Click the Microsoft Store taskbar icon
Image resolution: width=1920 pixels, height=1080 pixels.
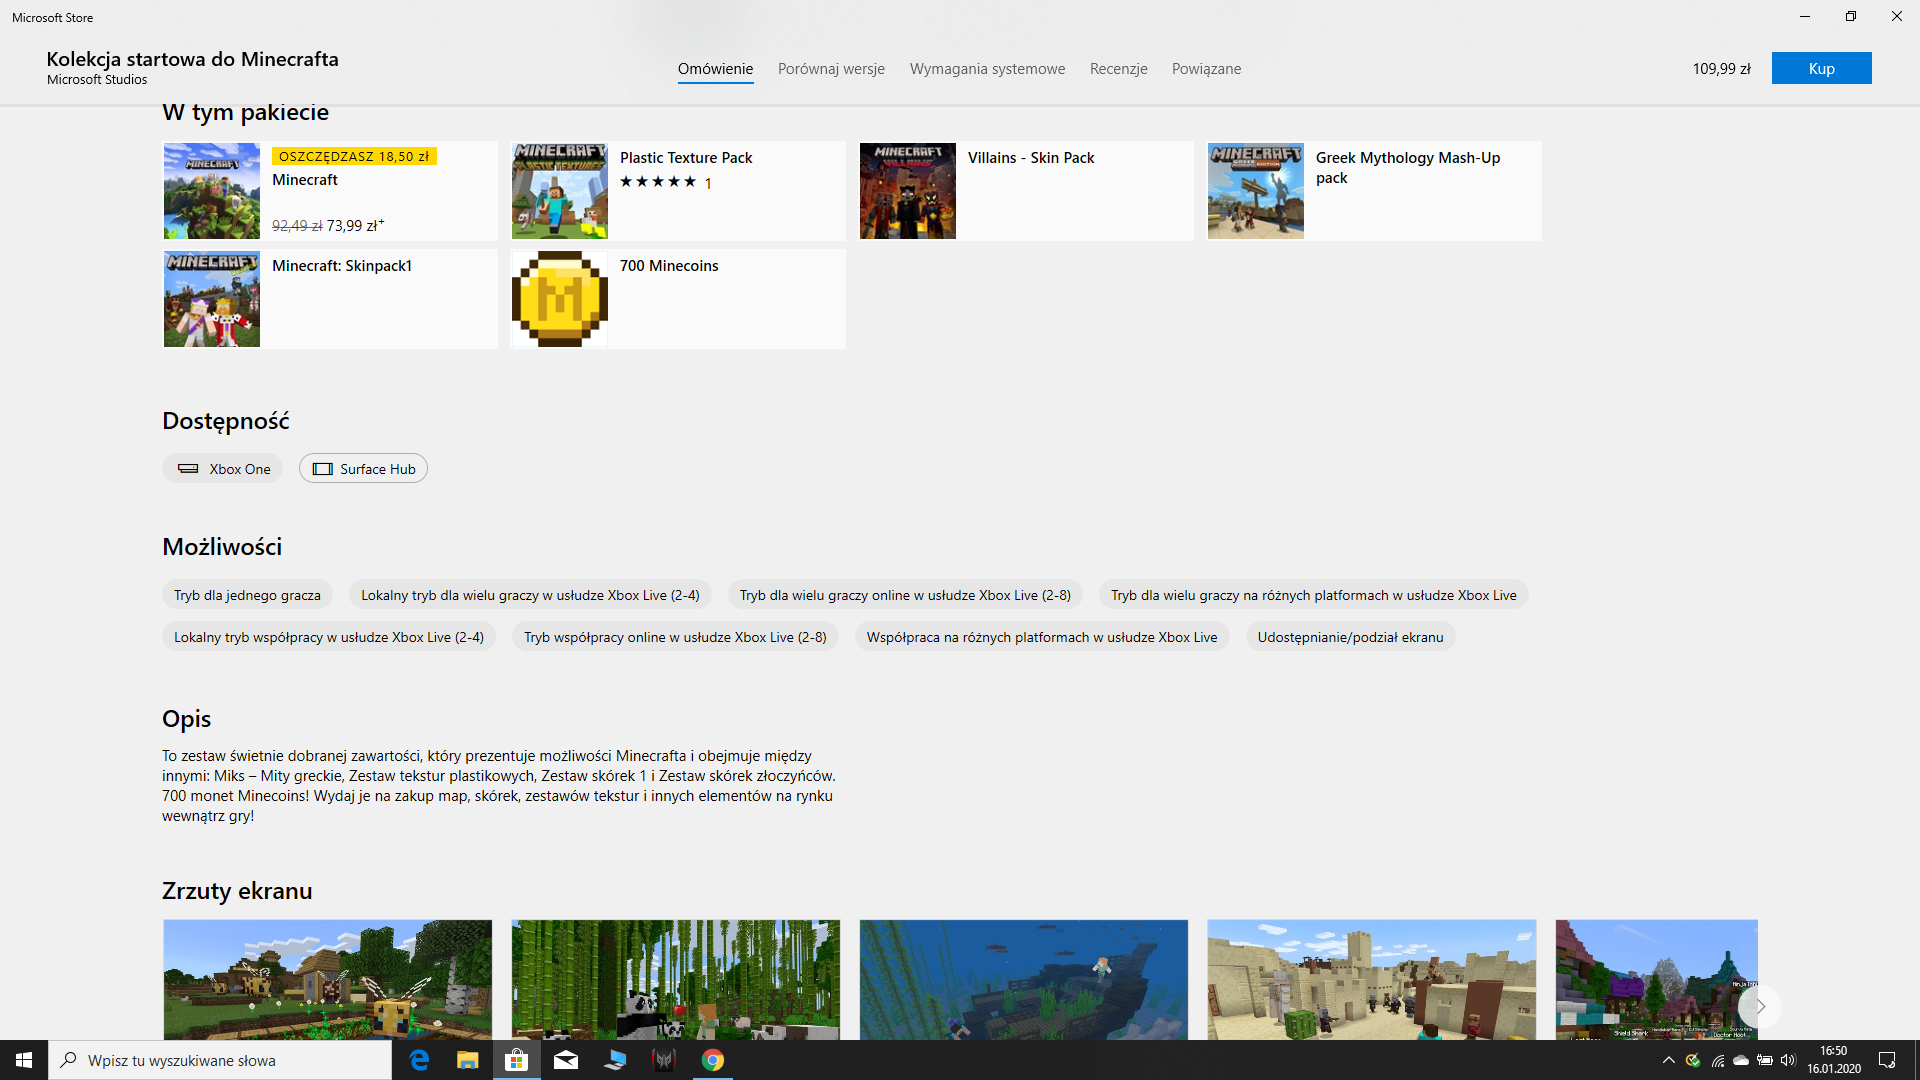516,1060
